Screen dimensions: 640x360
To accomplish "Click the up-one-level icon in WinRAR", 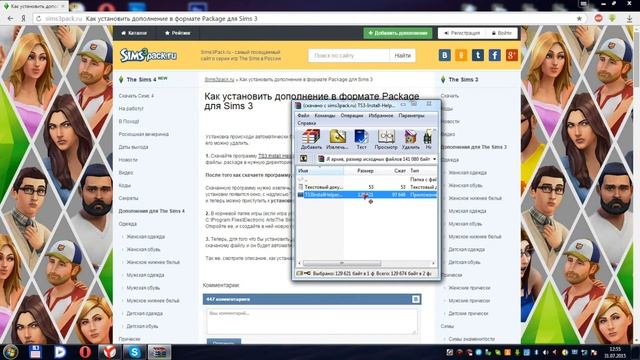I will [x=303, y=159].
